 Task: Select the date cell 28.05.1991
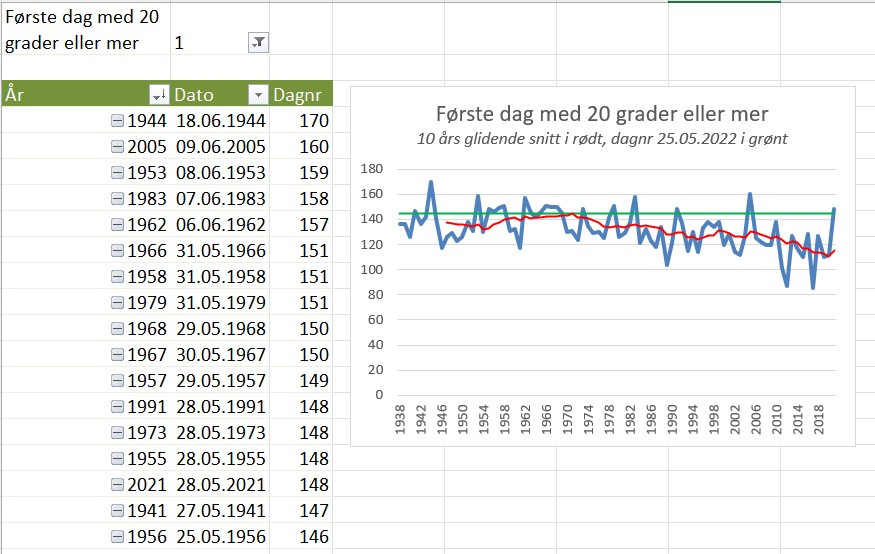pyautogui.click(x=220, y=407)
